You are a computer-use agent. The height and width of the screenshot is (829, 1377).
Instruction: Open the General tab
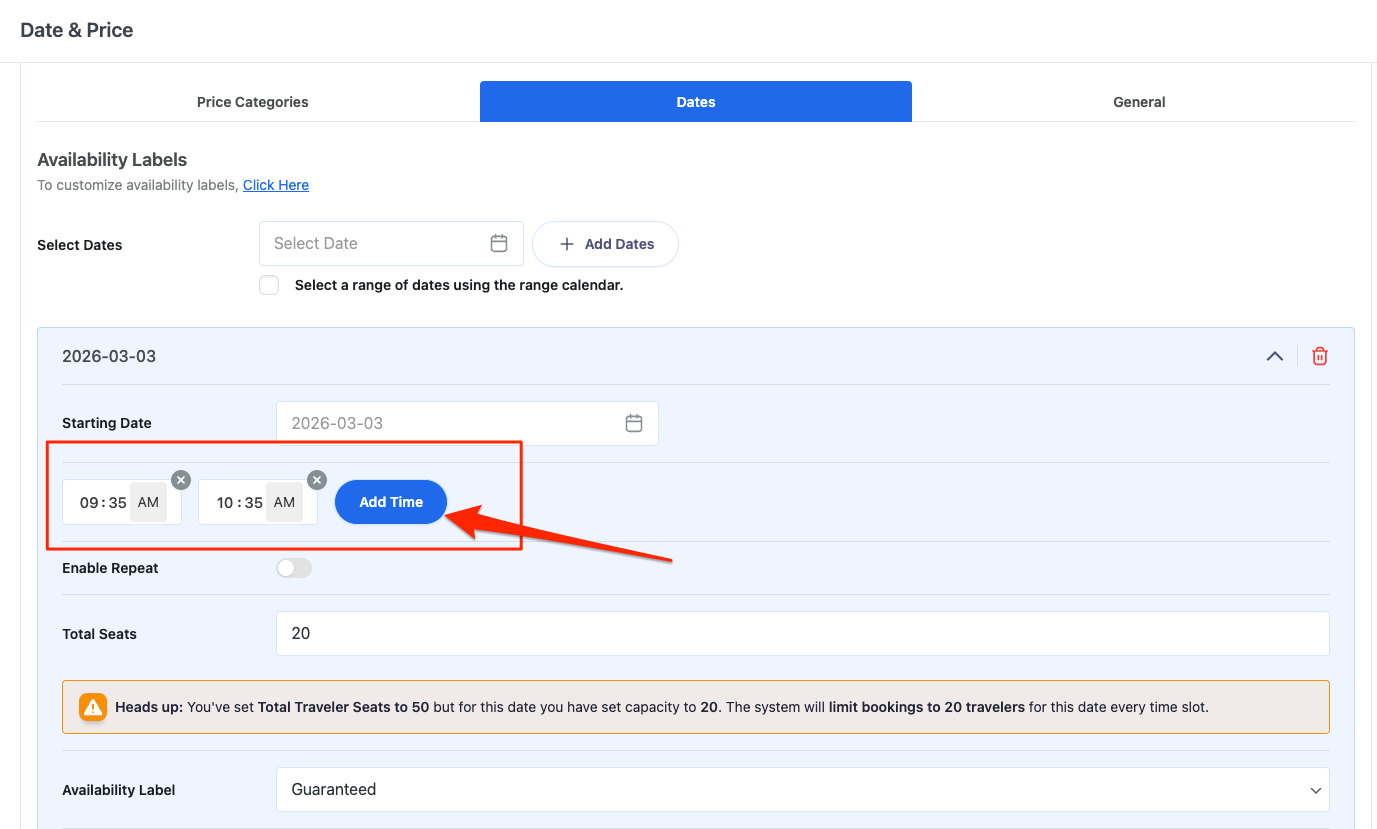[1139, 102]
